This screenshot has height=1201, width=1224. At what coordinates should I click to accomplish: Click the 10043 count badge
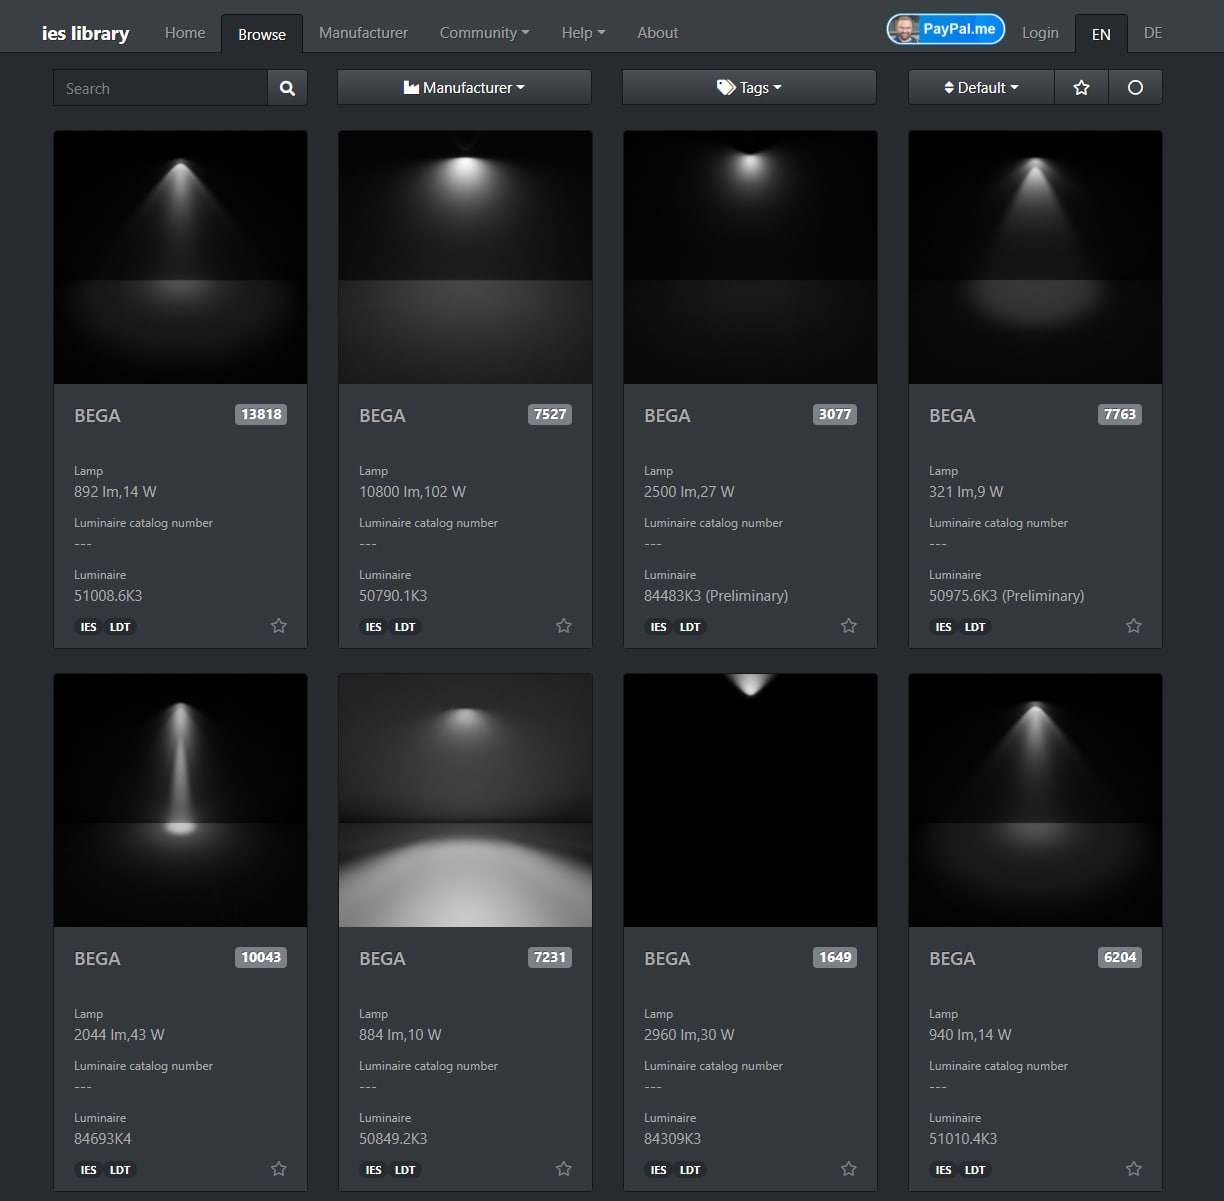pyautogui.click(x=261, y=957)
